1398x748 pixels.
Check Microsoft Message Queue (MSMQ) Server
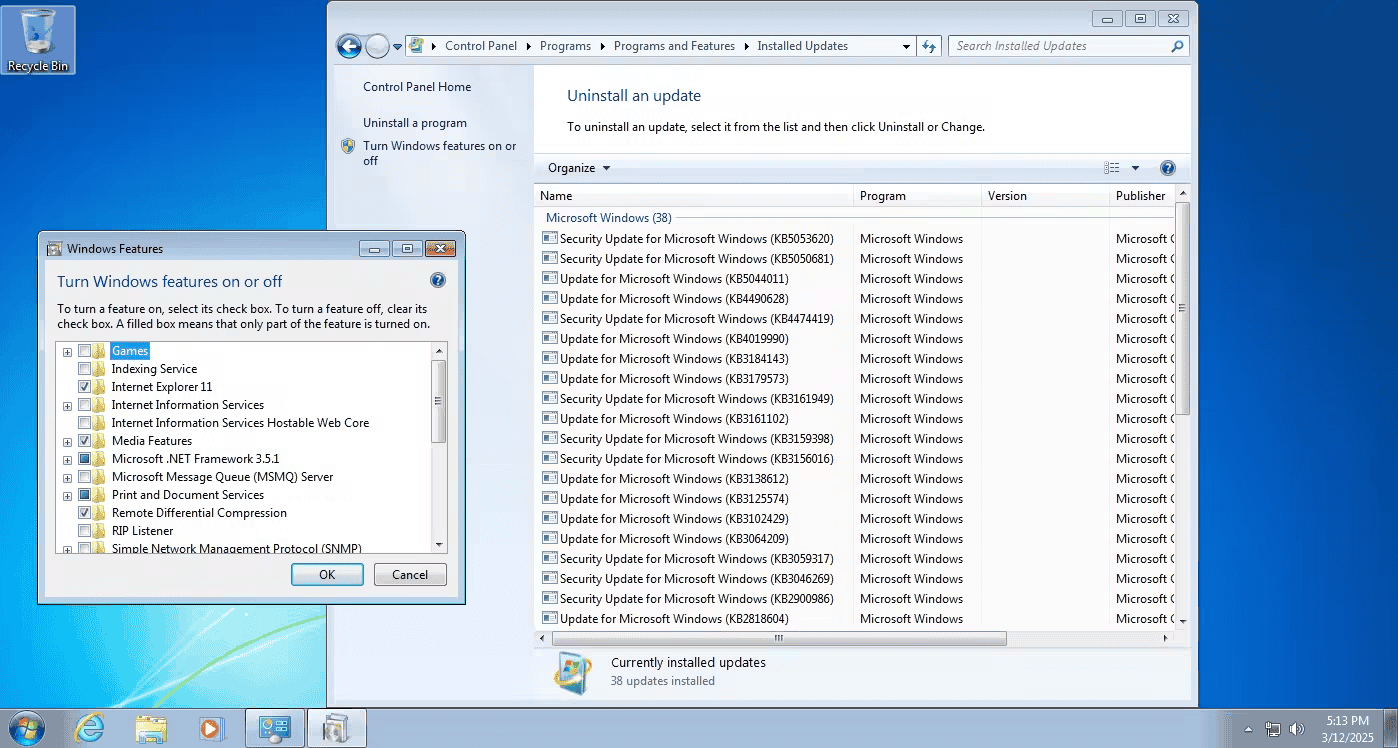pos(84,477)
